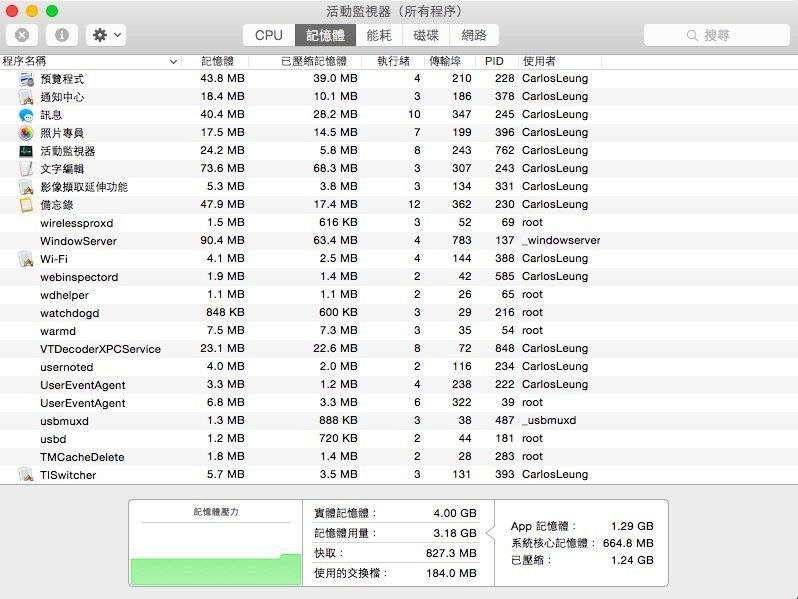Select the 預覽程式 app icon
798x599 pixels.
click(x=26, y=79)
